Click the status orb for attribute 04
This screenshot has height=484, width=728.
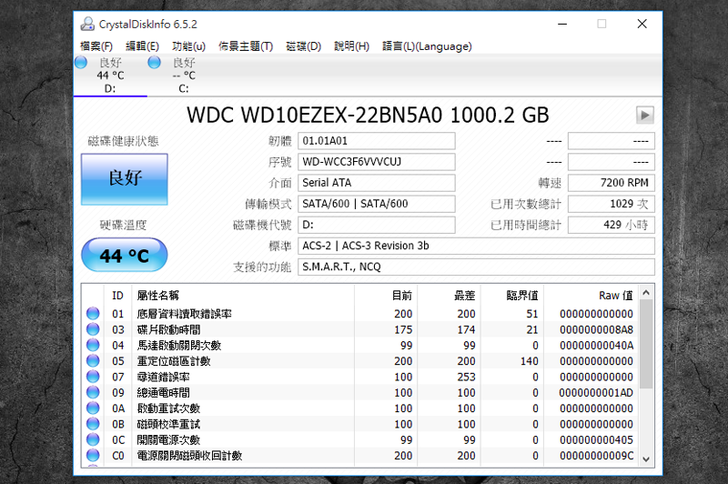click(x=93, y=345)
